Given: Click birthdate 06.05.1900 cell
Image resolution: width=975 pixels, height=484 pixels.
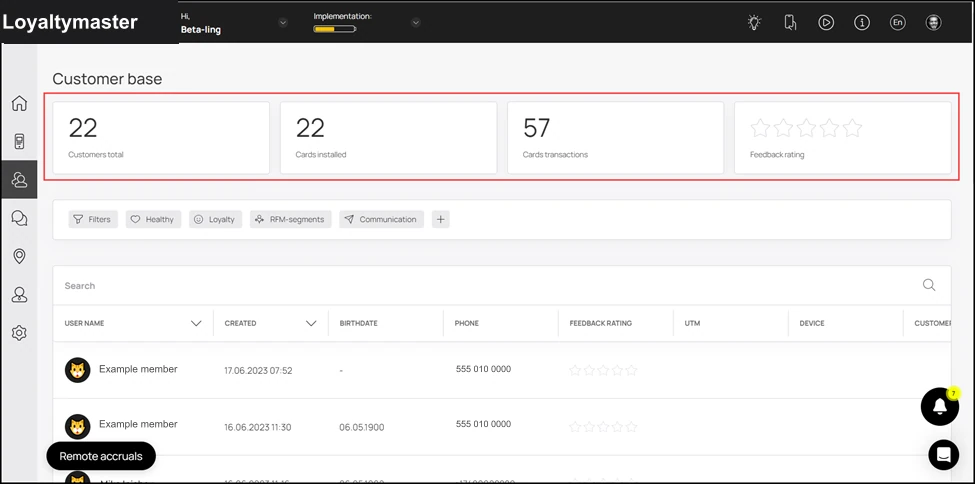Looking at the screenshot, I should pyautogui.click(x=362, y=427).
